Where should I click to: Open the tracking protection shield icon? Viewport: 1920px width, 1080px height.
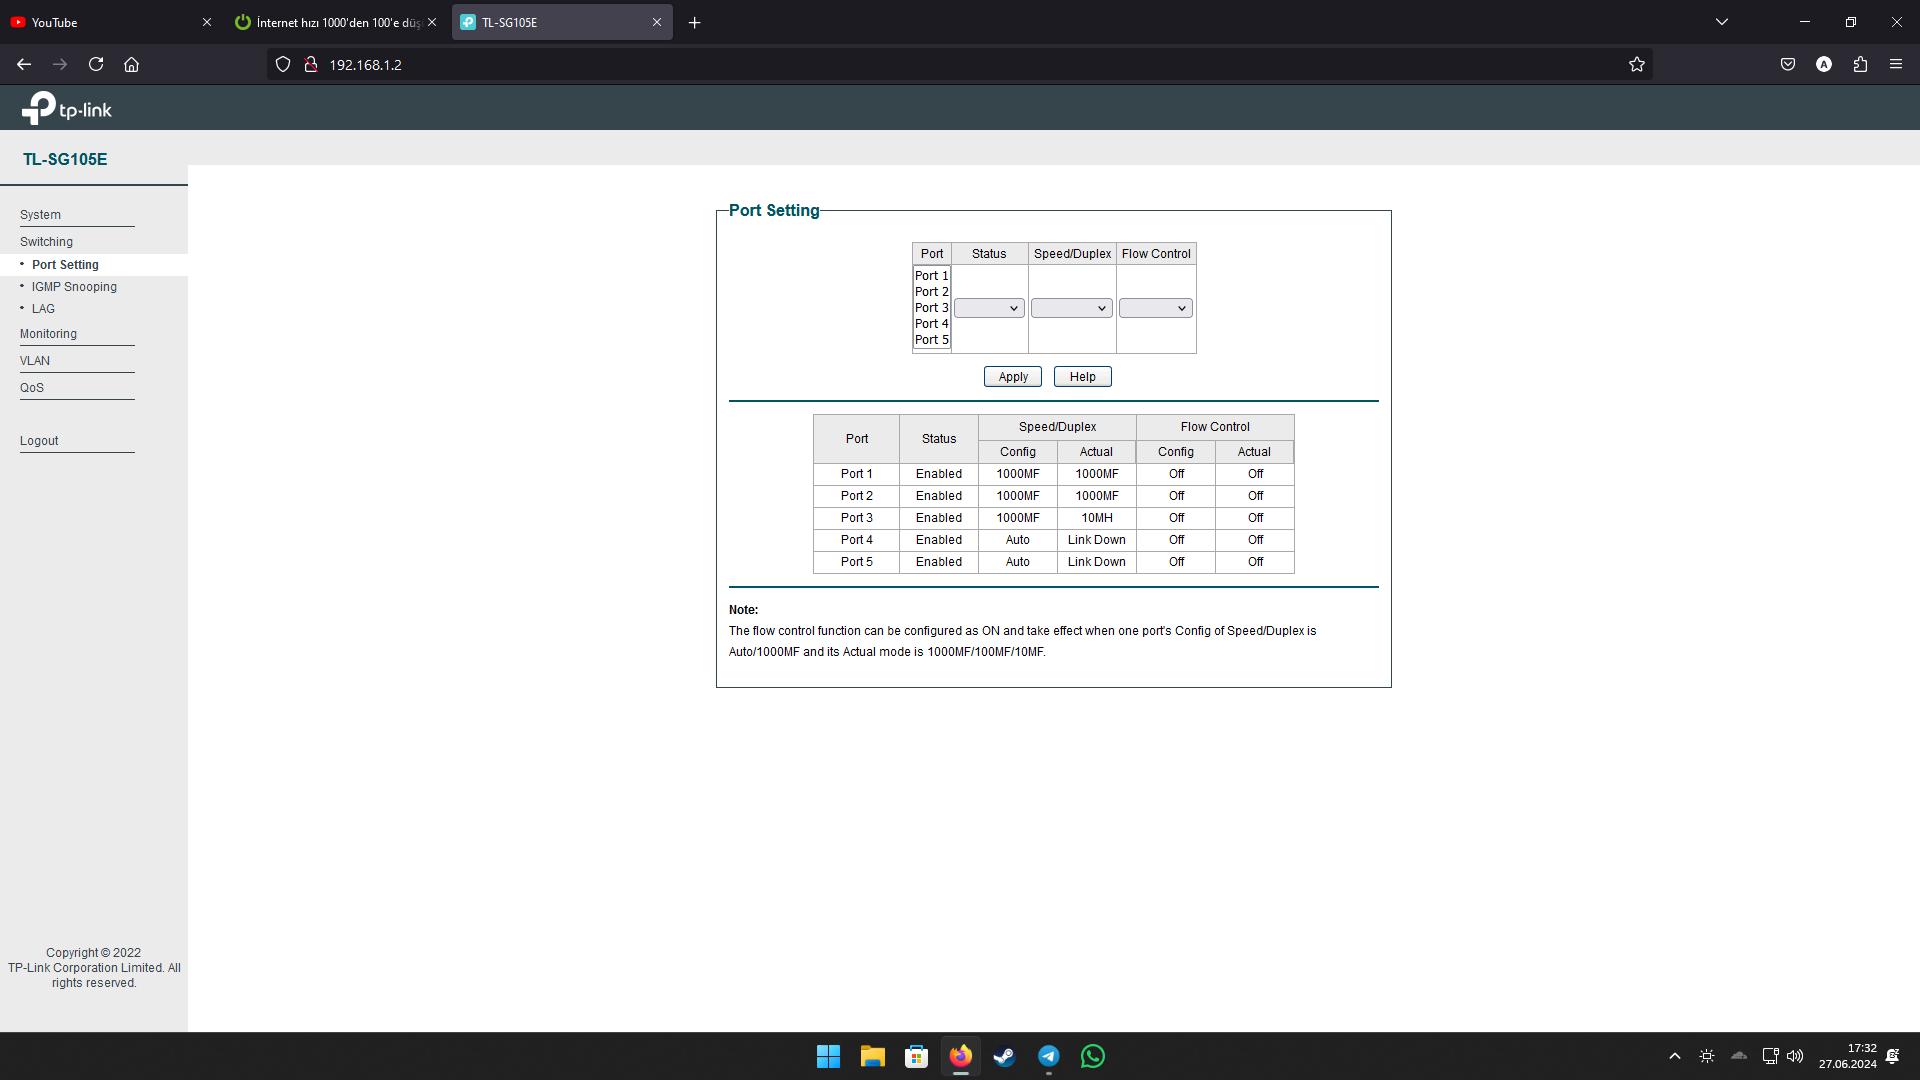[283, 64]
